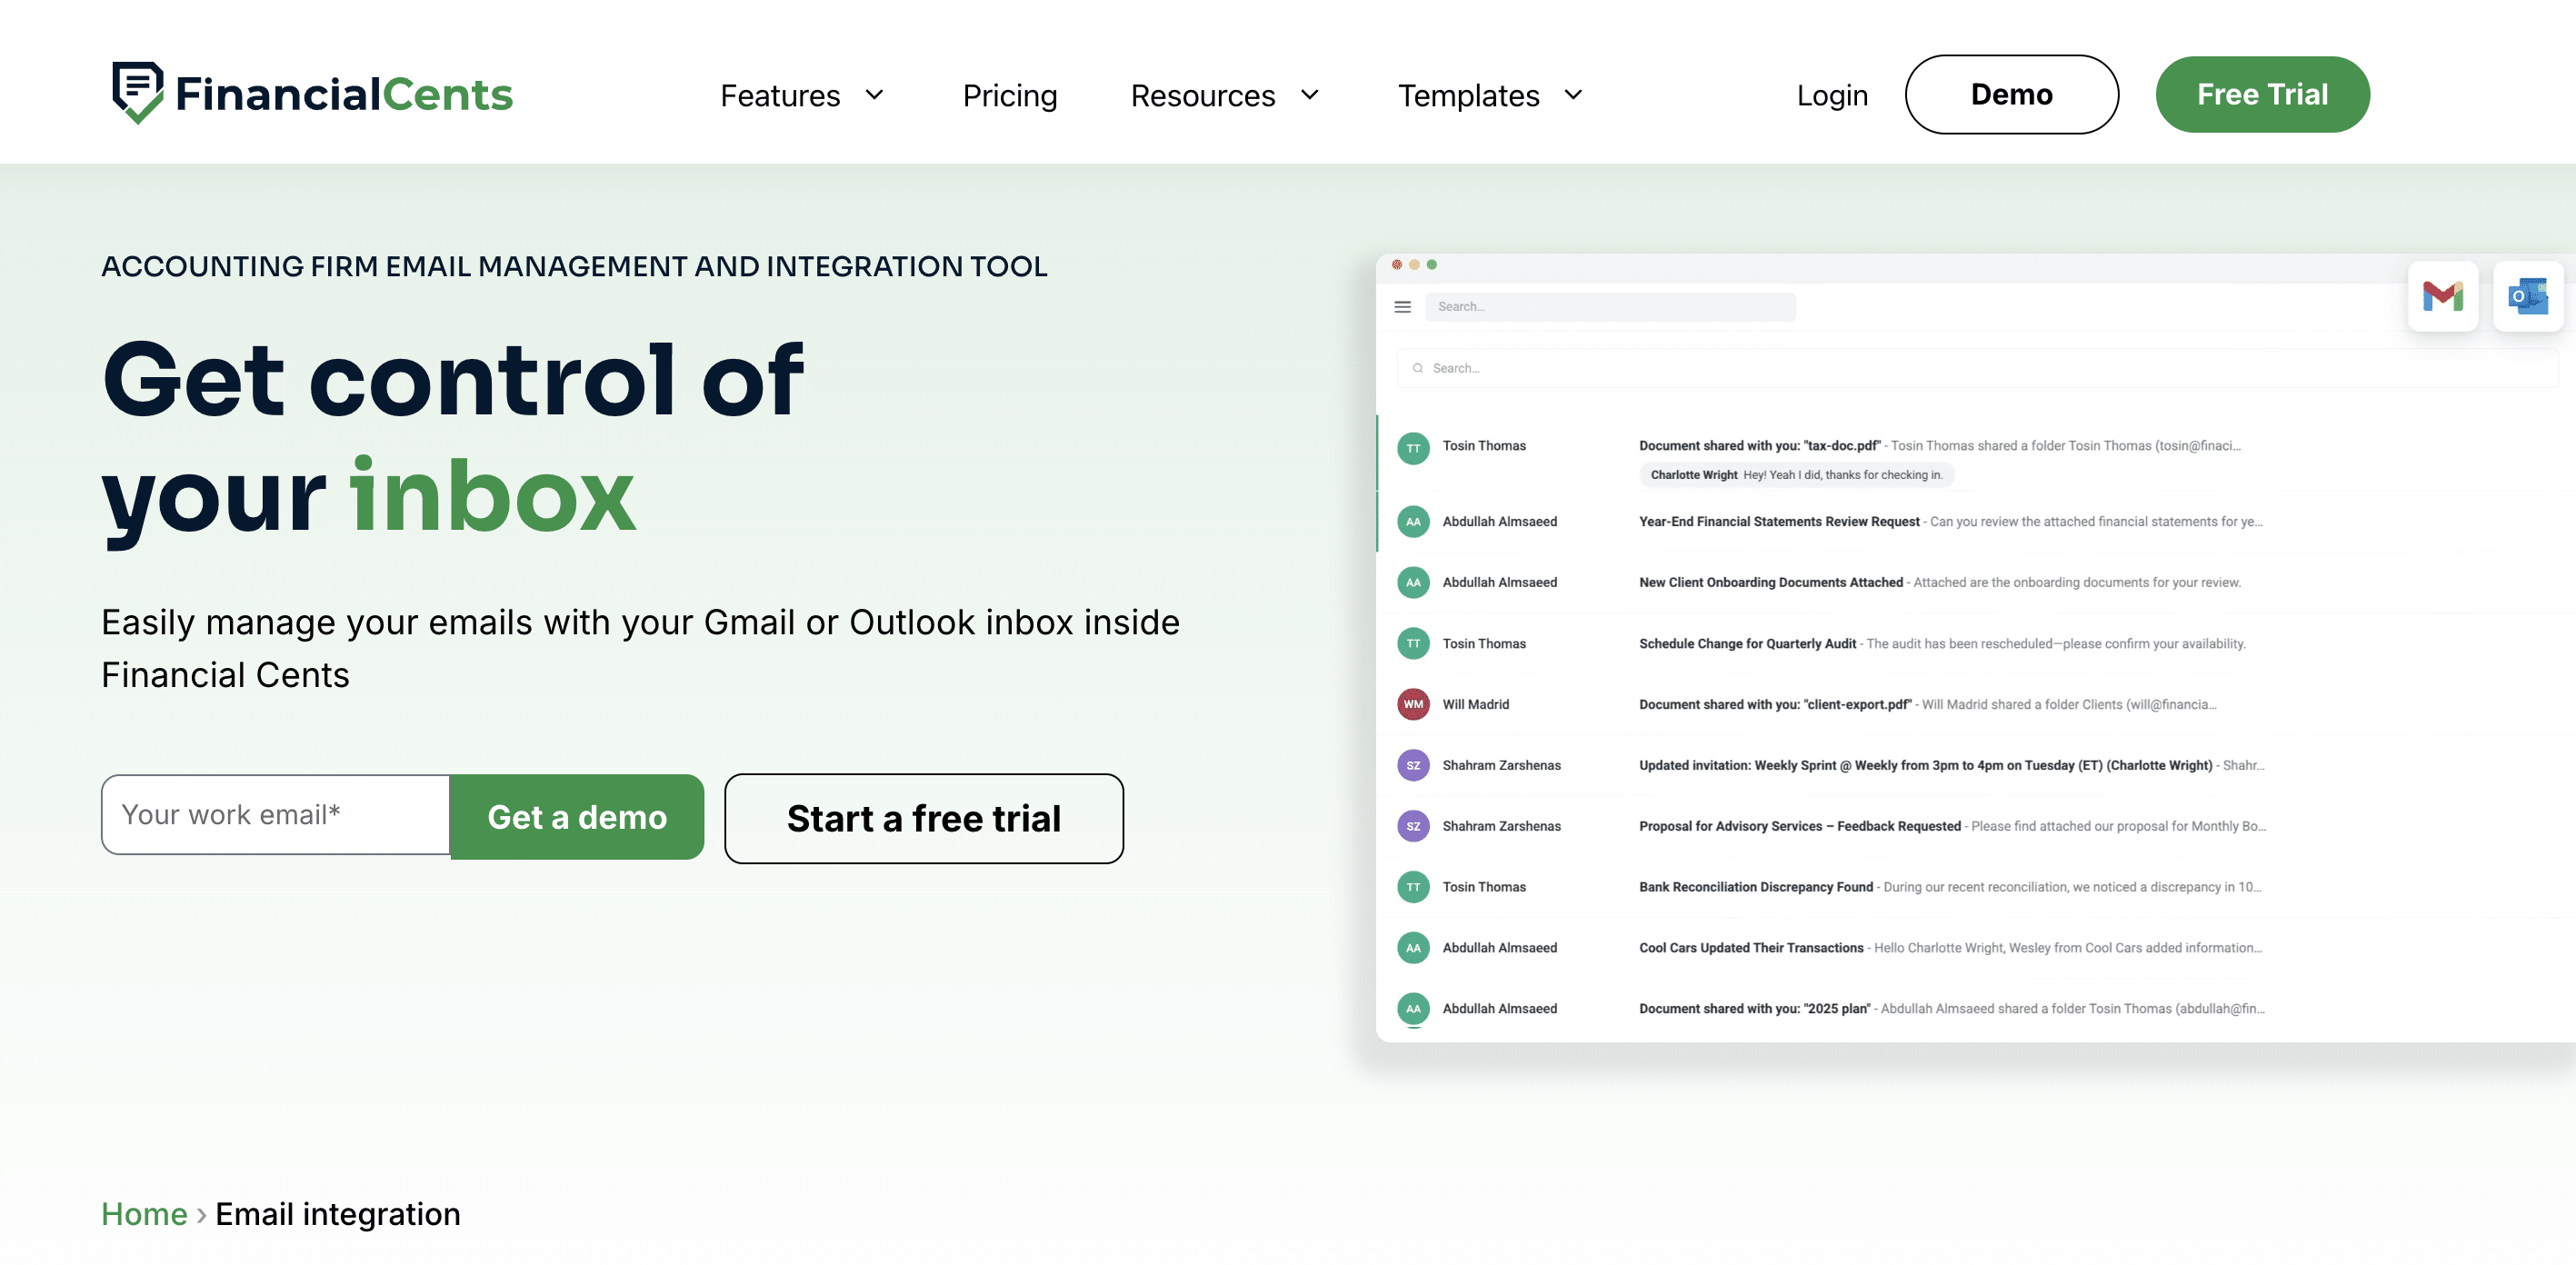Open the client-export.pdf shared document email
Screen dimensions: 2576x1265
pyautogui.click(x=1775, y=705)
